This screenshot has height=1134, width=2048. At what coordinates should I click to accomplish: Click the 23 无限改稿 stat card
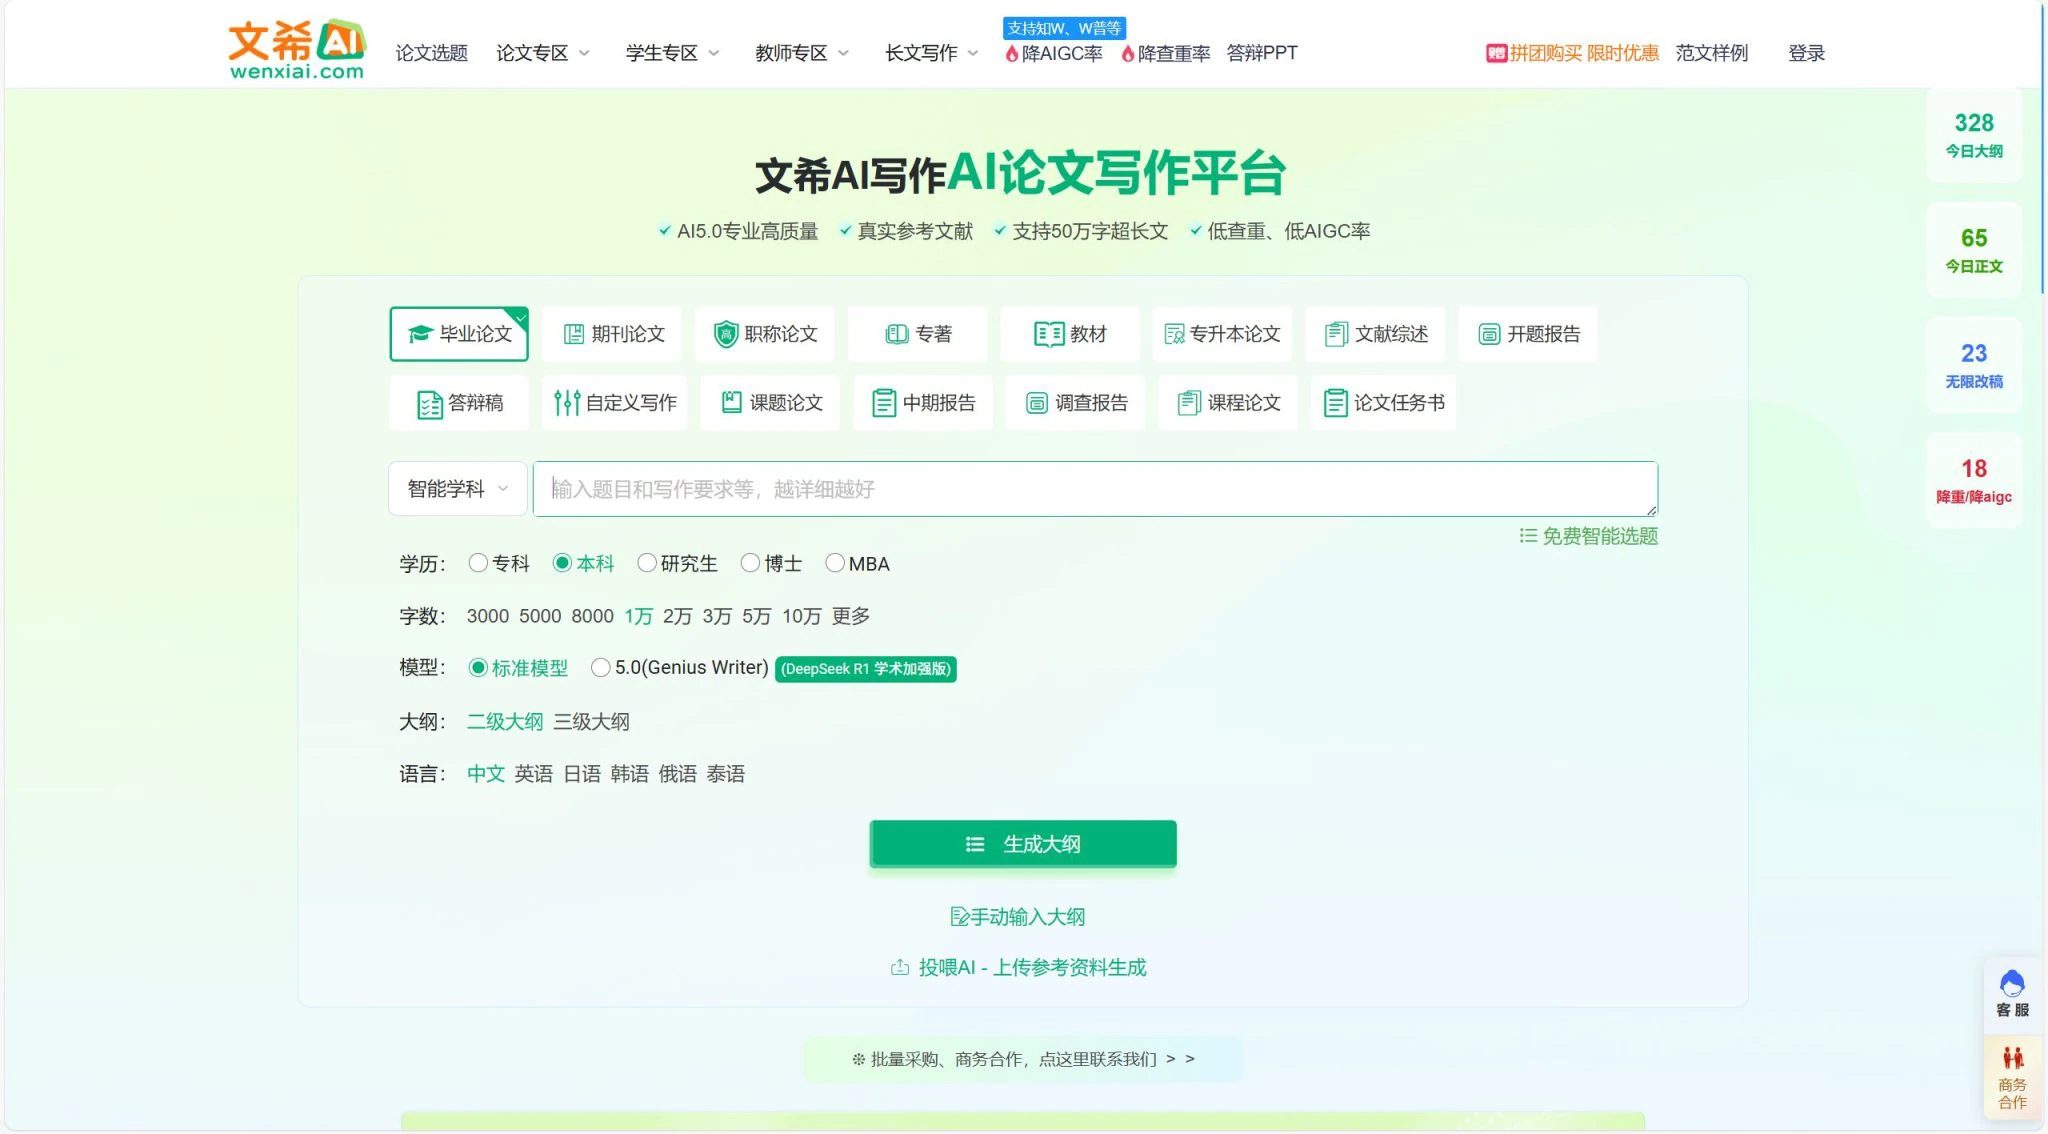click(1974, 365)
